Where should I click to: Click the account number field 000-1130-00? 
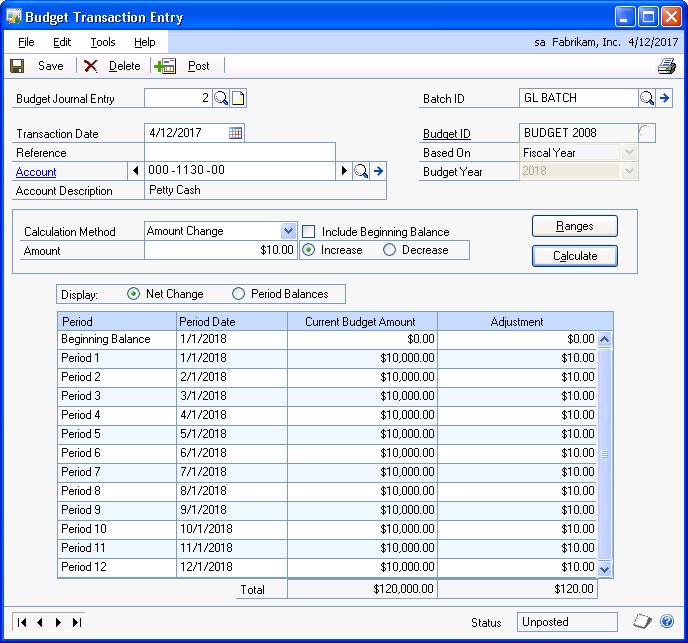click(240, 170)
